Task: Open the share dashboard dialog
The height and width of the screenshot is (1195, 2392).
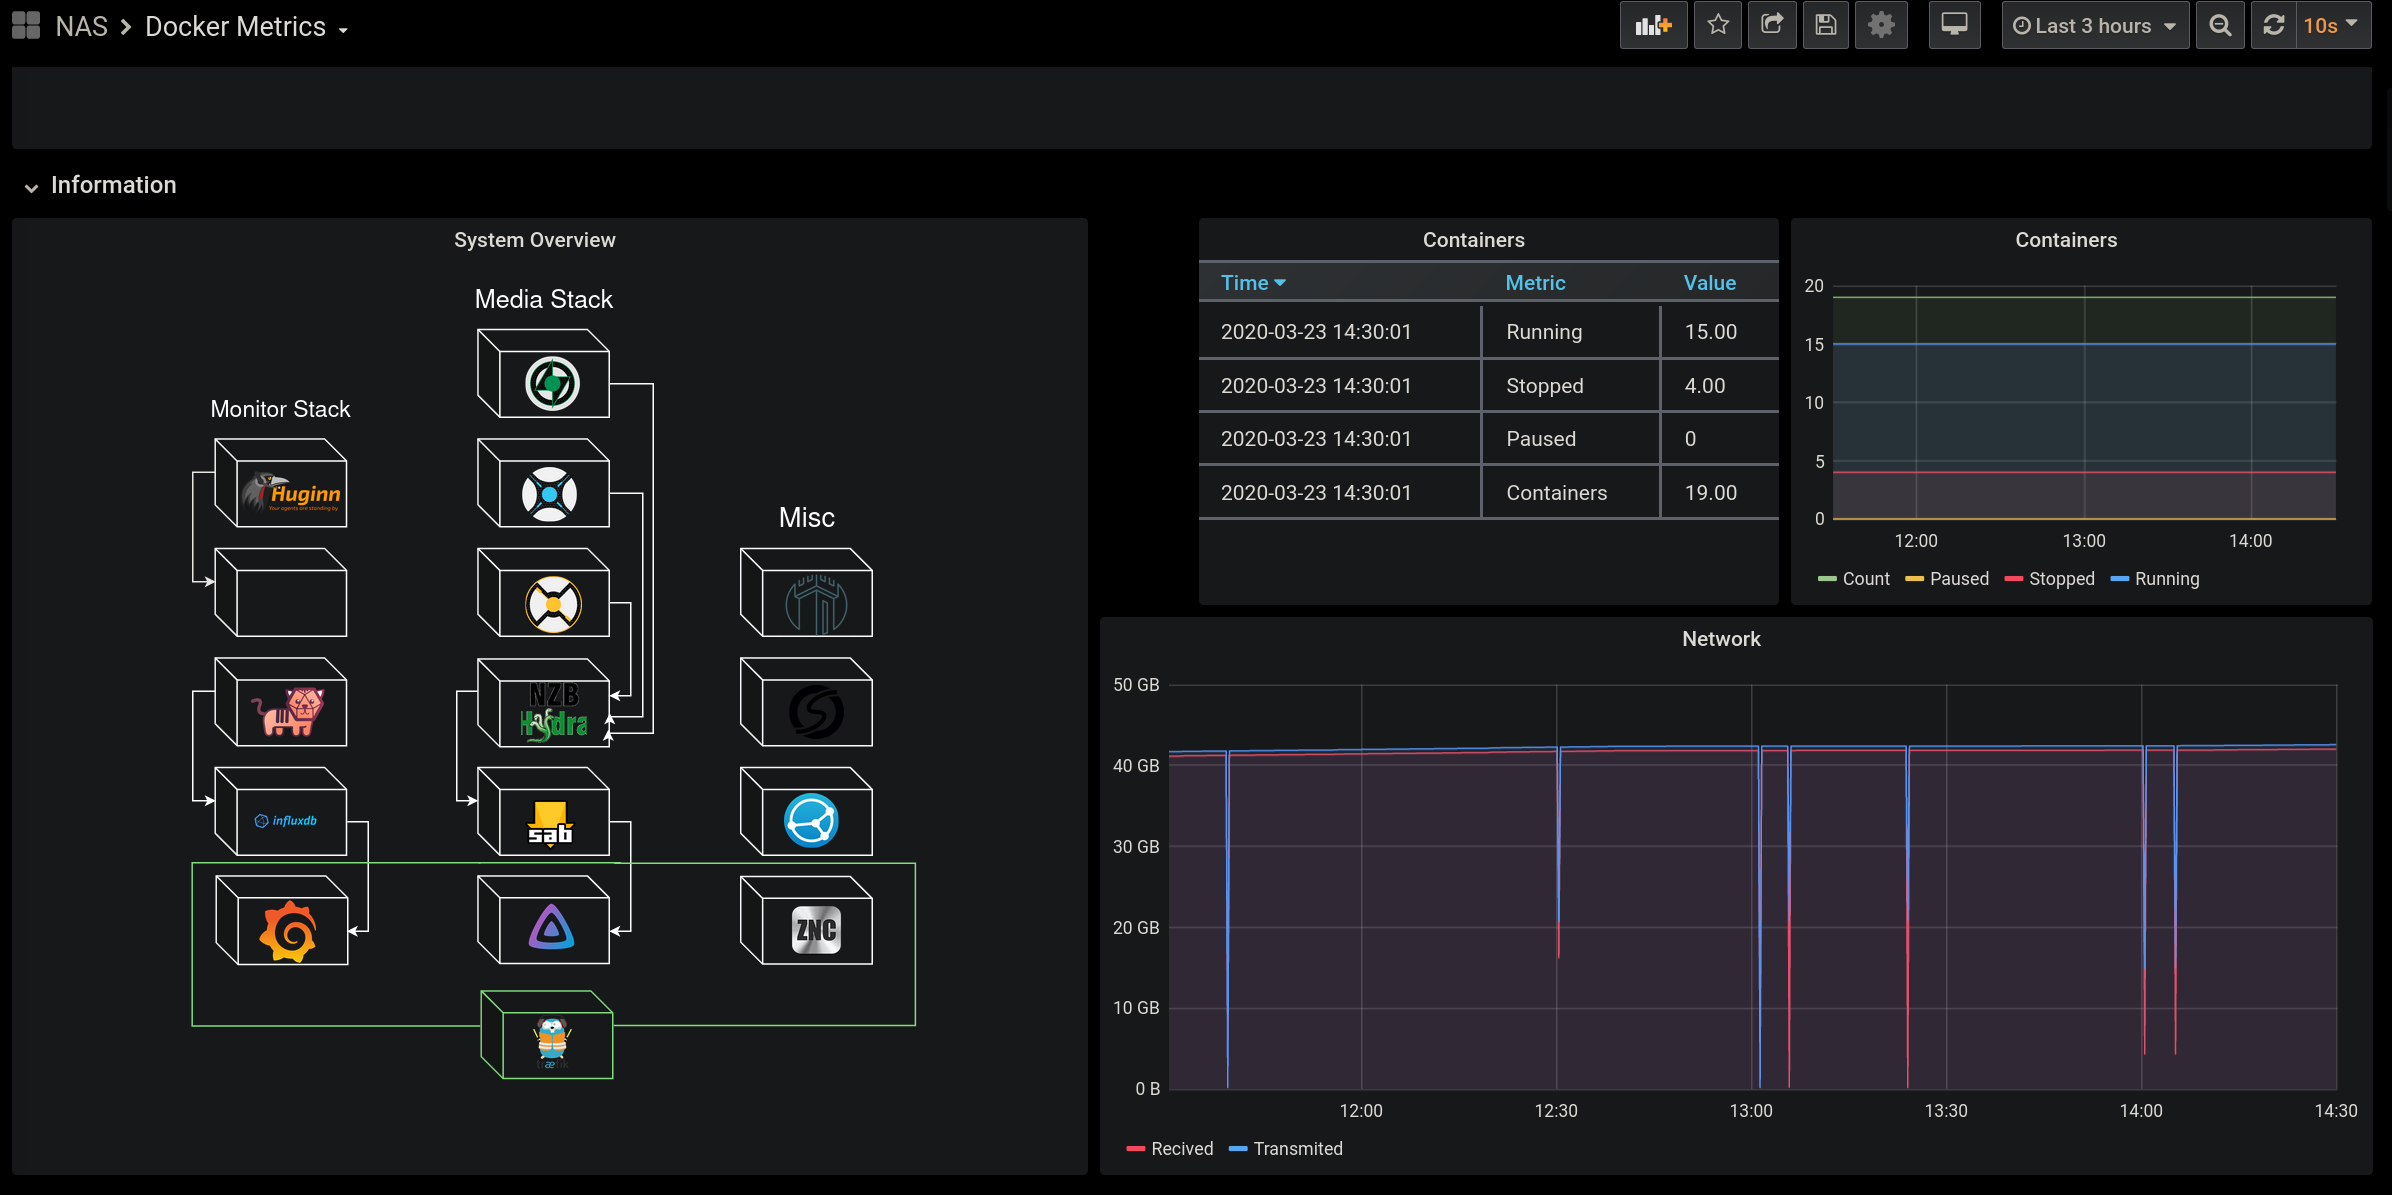Action: coord(1772,25)
